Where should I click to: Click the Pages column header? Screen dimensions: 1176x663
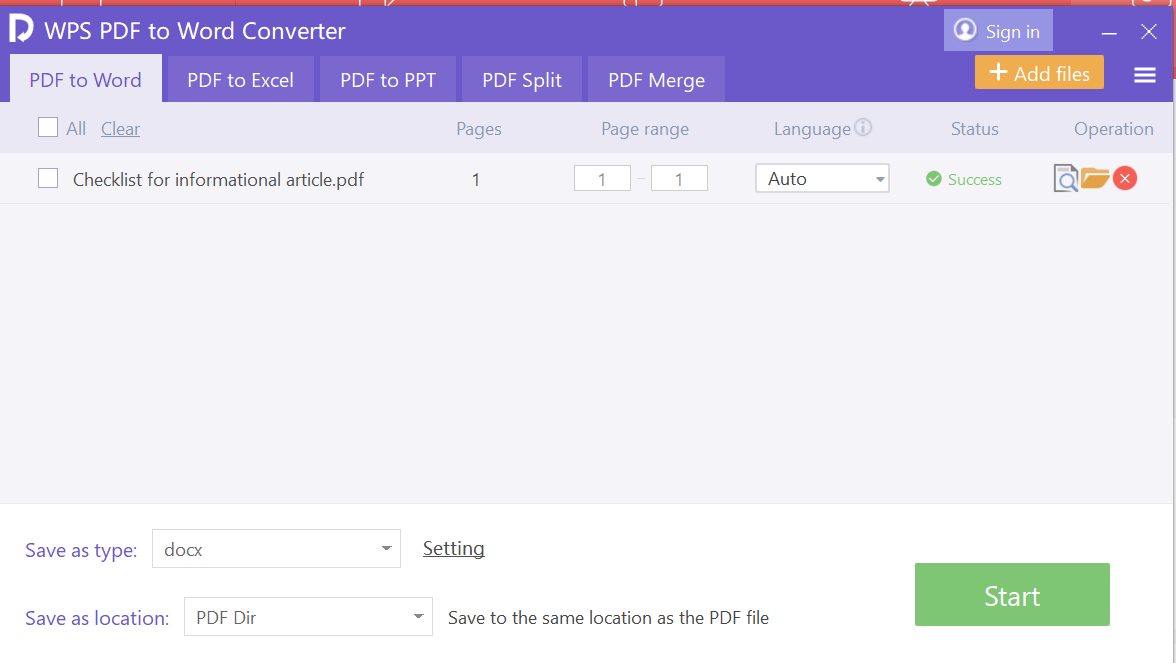click(479, 129)
